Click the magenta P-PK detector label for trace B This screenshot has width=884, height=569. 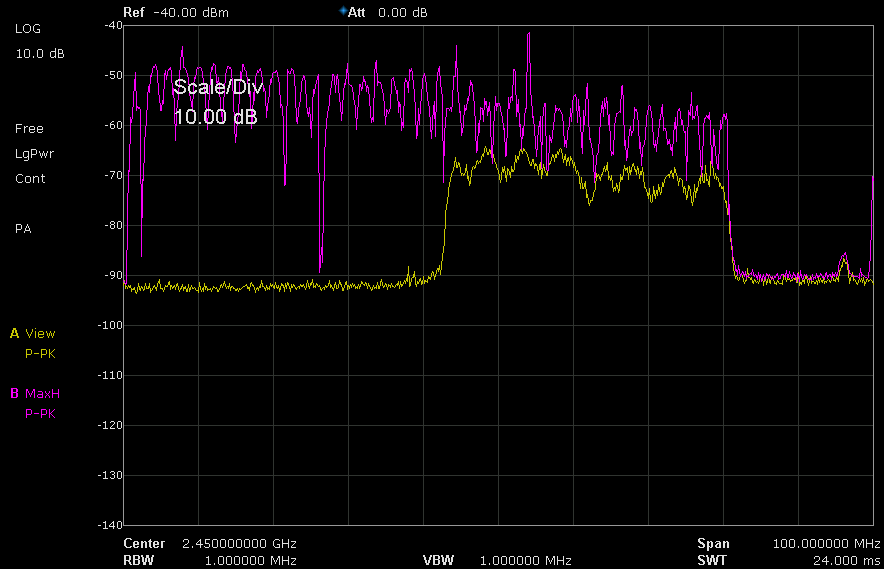coord(40,413)
